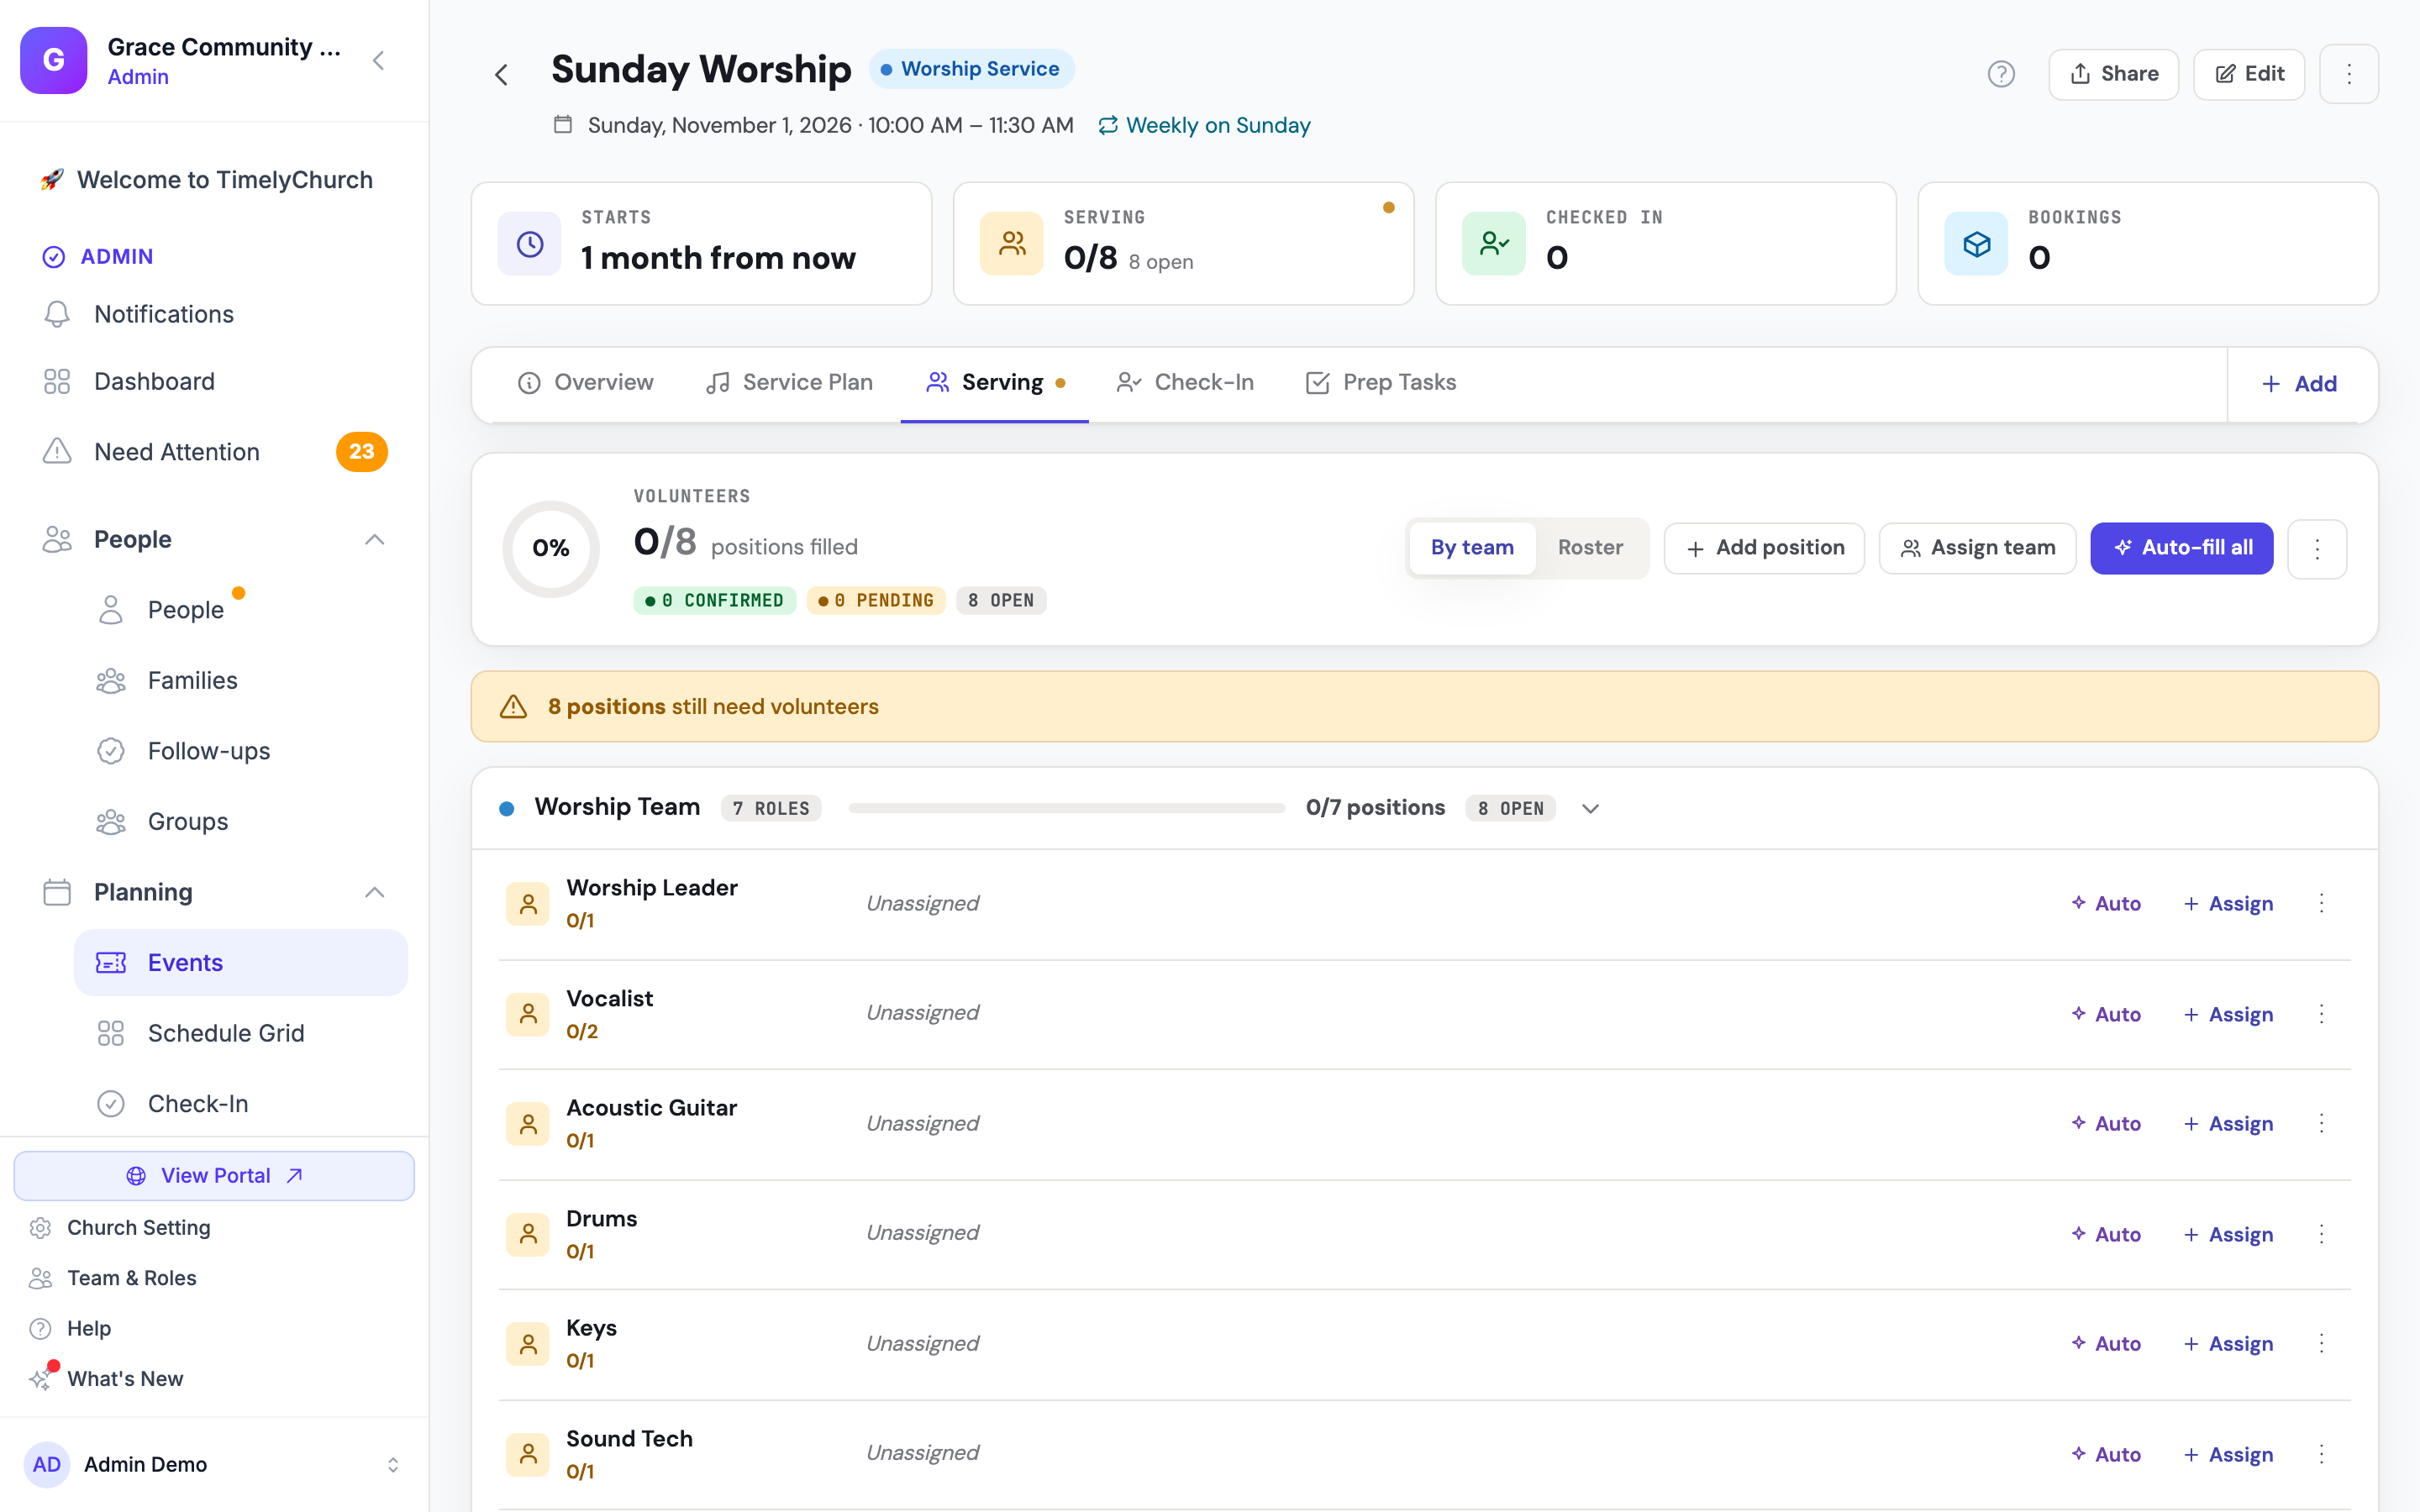Open Worship Leader row options menu

click(x=2322, y=903)
